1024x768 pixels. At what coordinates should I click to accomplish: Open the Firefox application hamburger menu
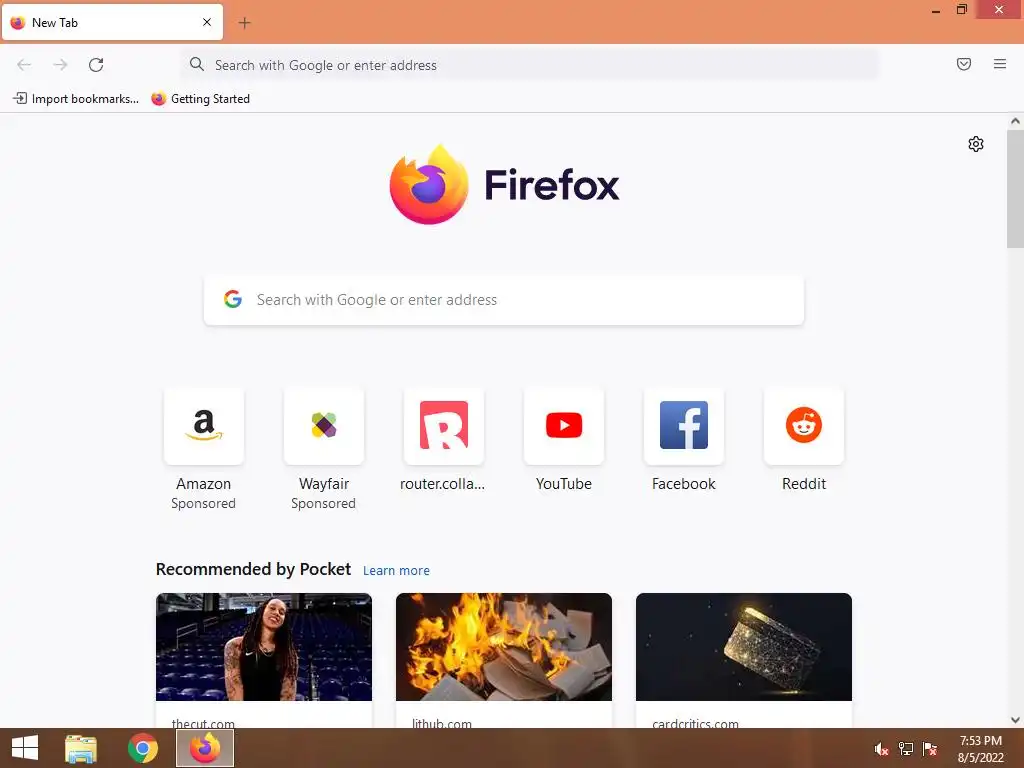[1000, 64]
